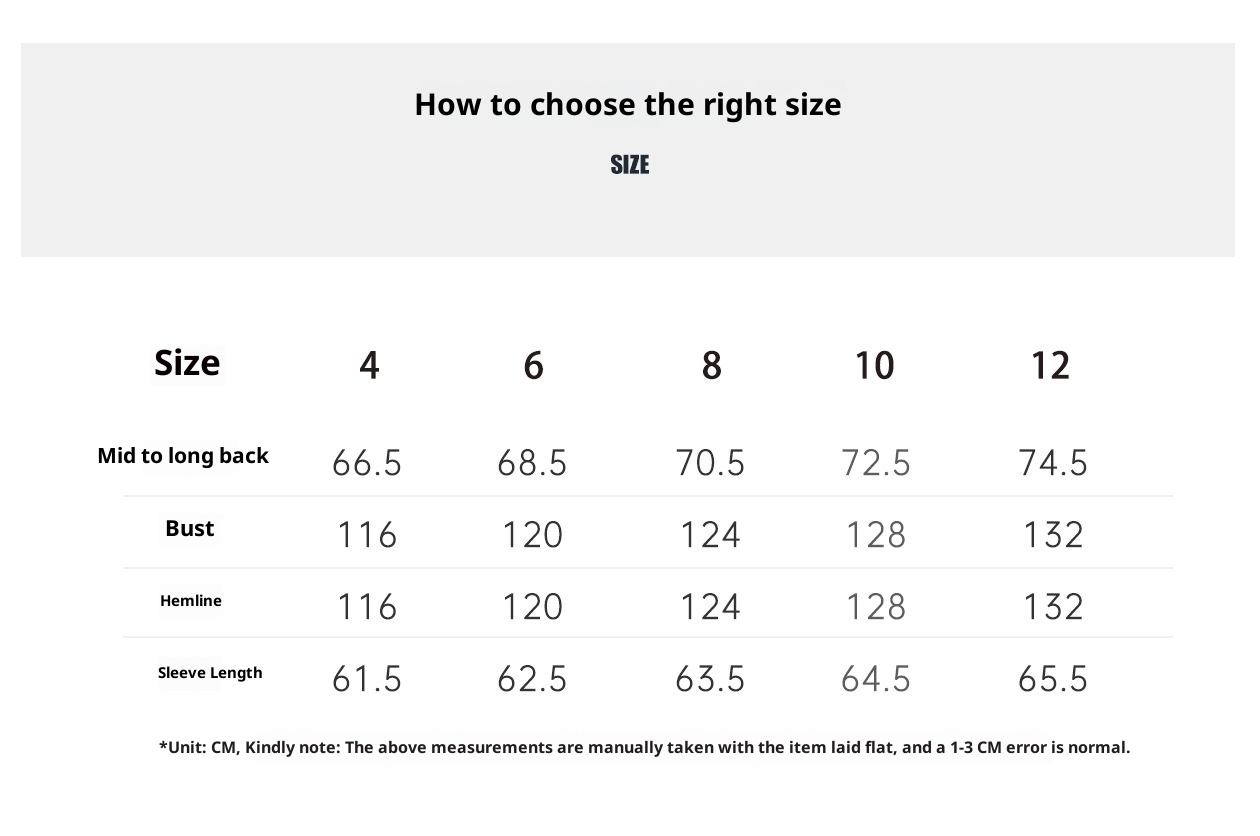Click sleeve length value 65.5
Screen dimensions: 1260x836
(1053, 679)
